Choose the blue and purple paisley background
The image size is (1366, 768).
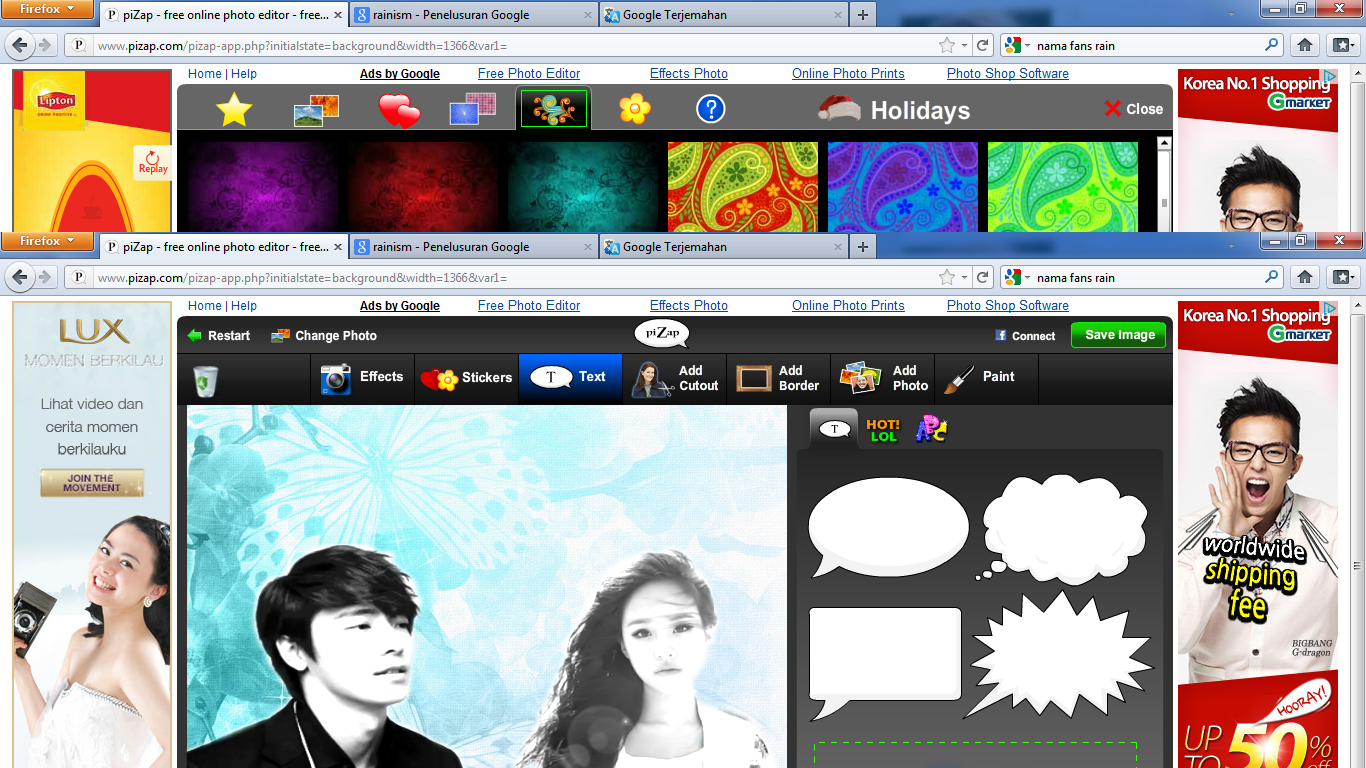tap(903, 187)
